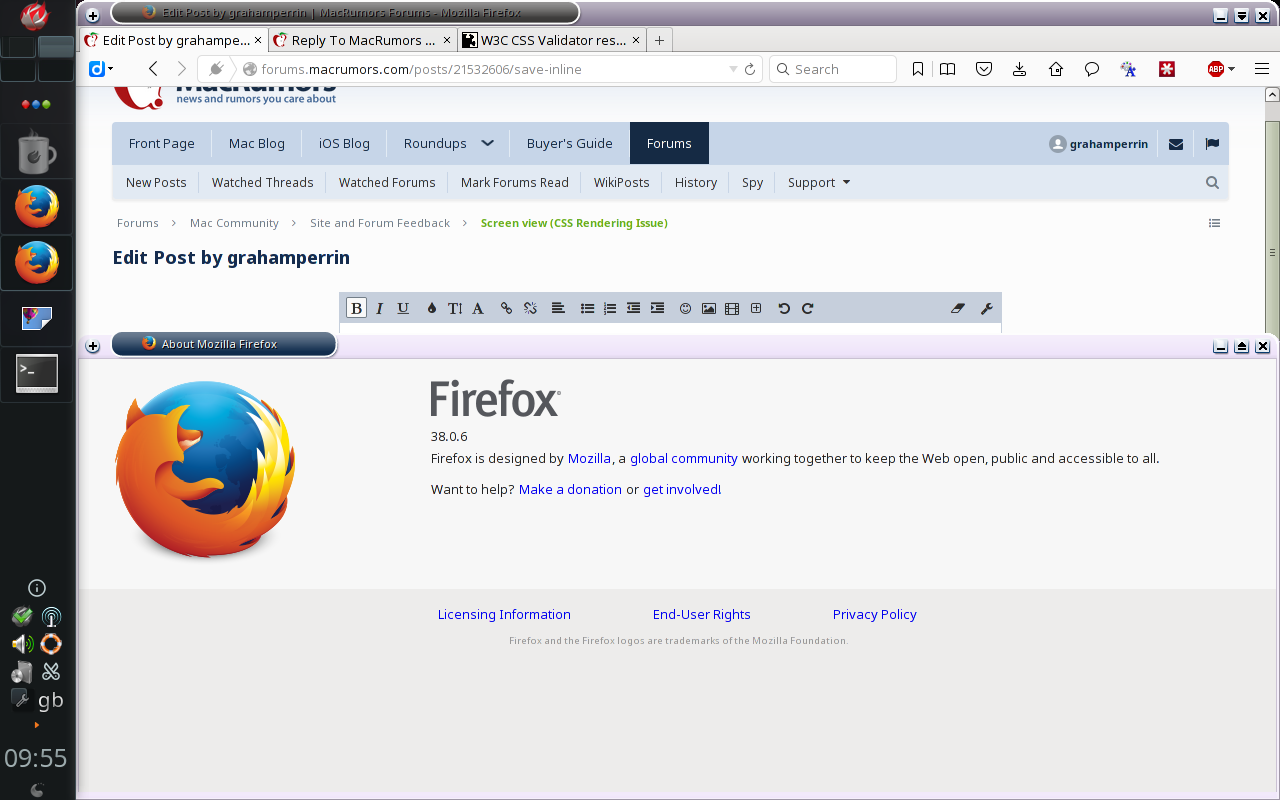Focus the Firefox search box
Viewport: 1280px width, 800px height.
click(x=833, y=69)
